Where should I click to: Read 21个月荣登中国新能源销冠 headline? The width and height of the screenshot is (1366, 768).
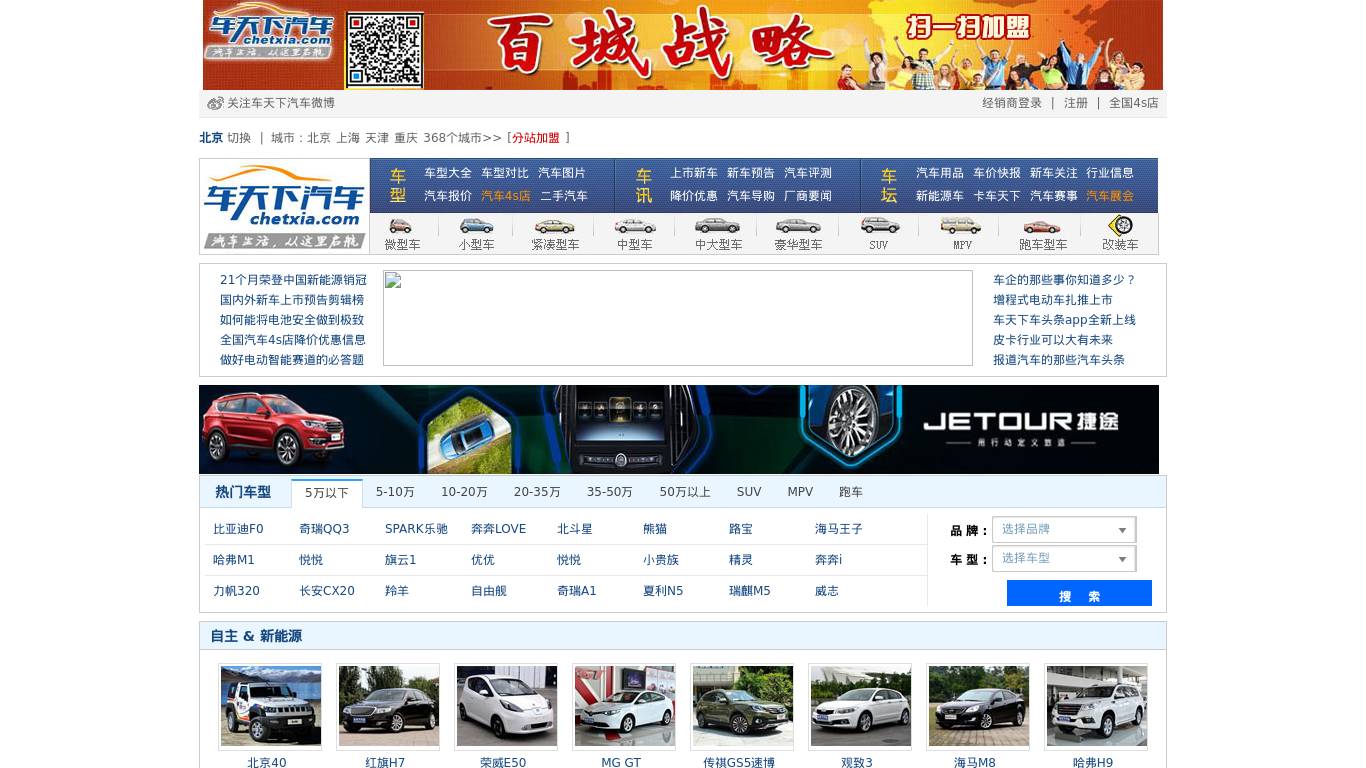click(293, 280)
